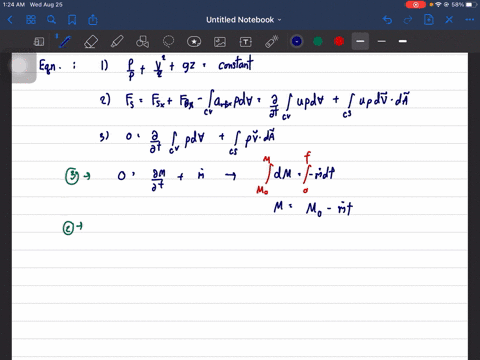Select the Pen tool
The height and width of the screenshot is (360, 480).
coord(64,41)
